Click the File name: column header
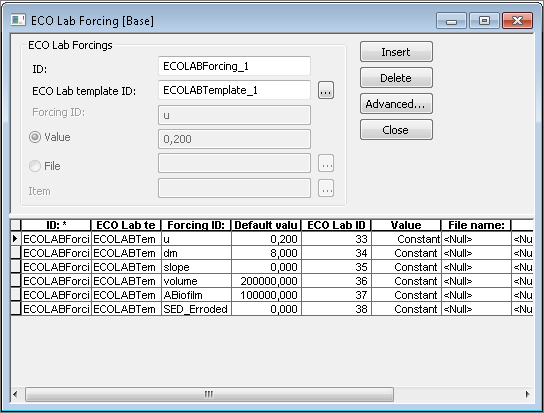This screenshot has height=413, width=544. (x=476, y=225)
